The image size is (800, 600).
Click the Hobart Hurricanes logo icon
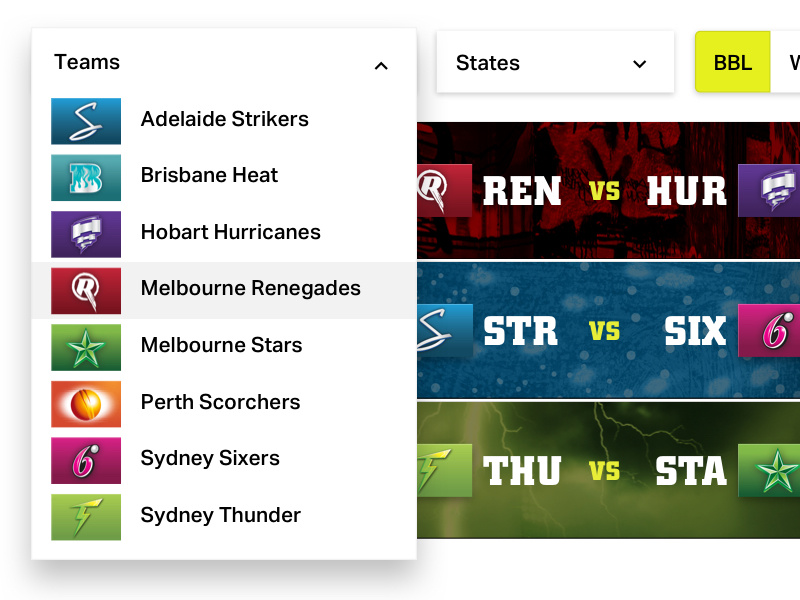tap(86, 232)
